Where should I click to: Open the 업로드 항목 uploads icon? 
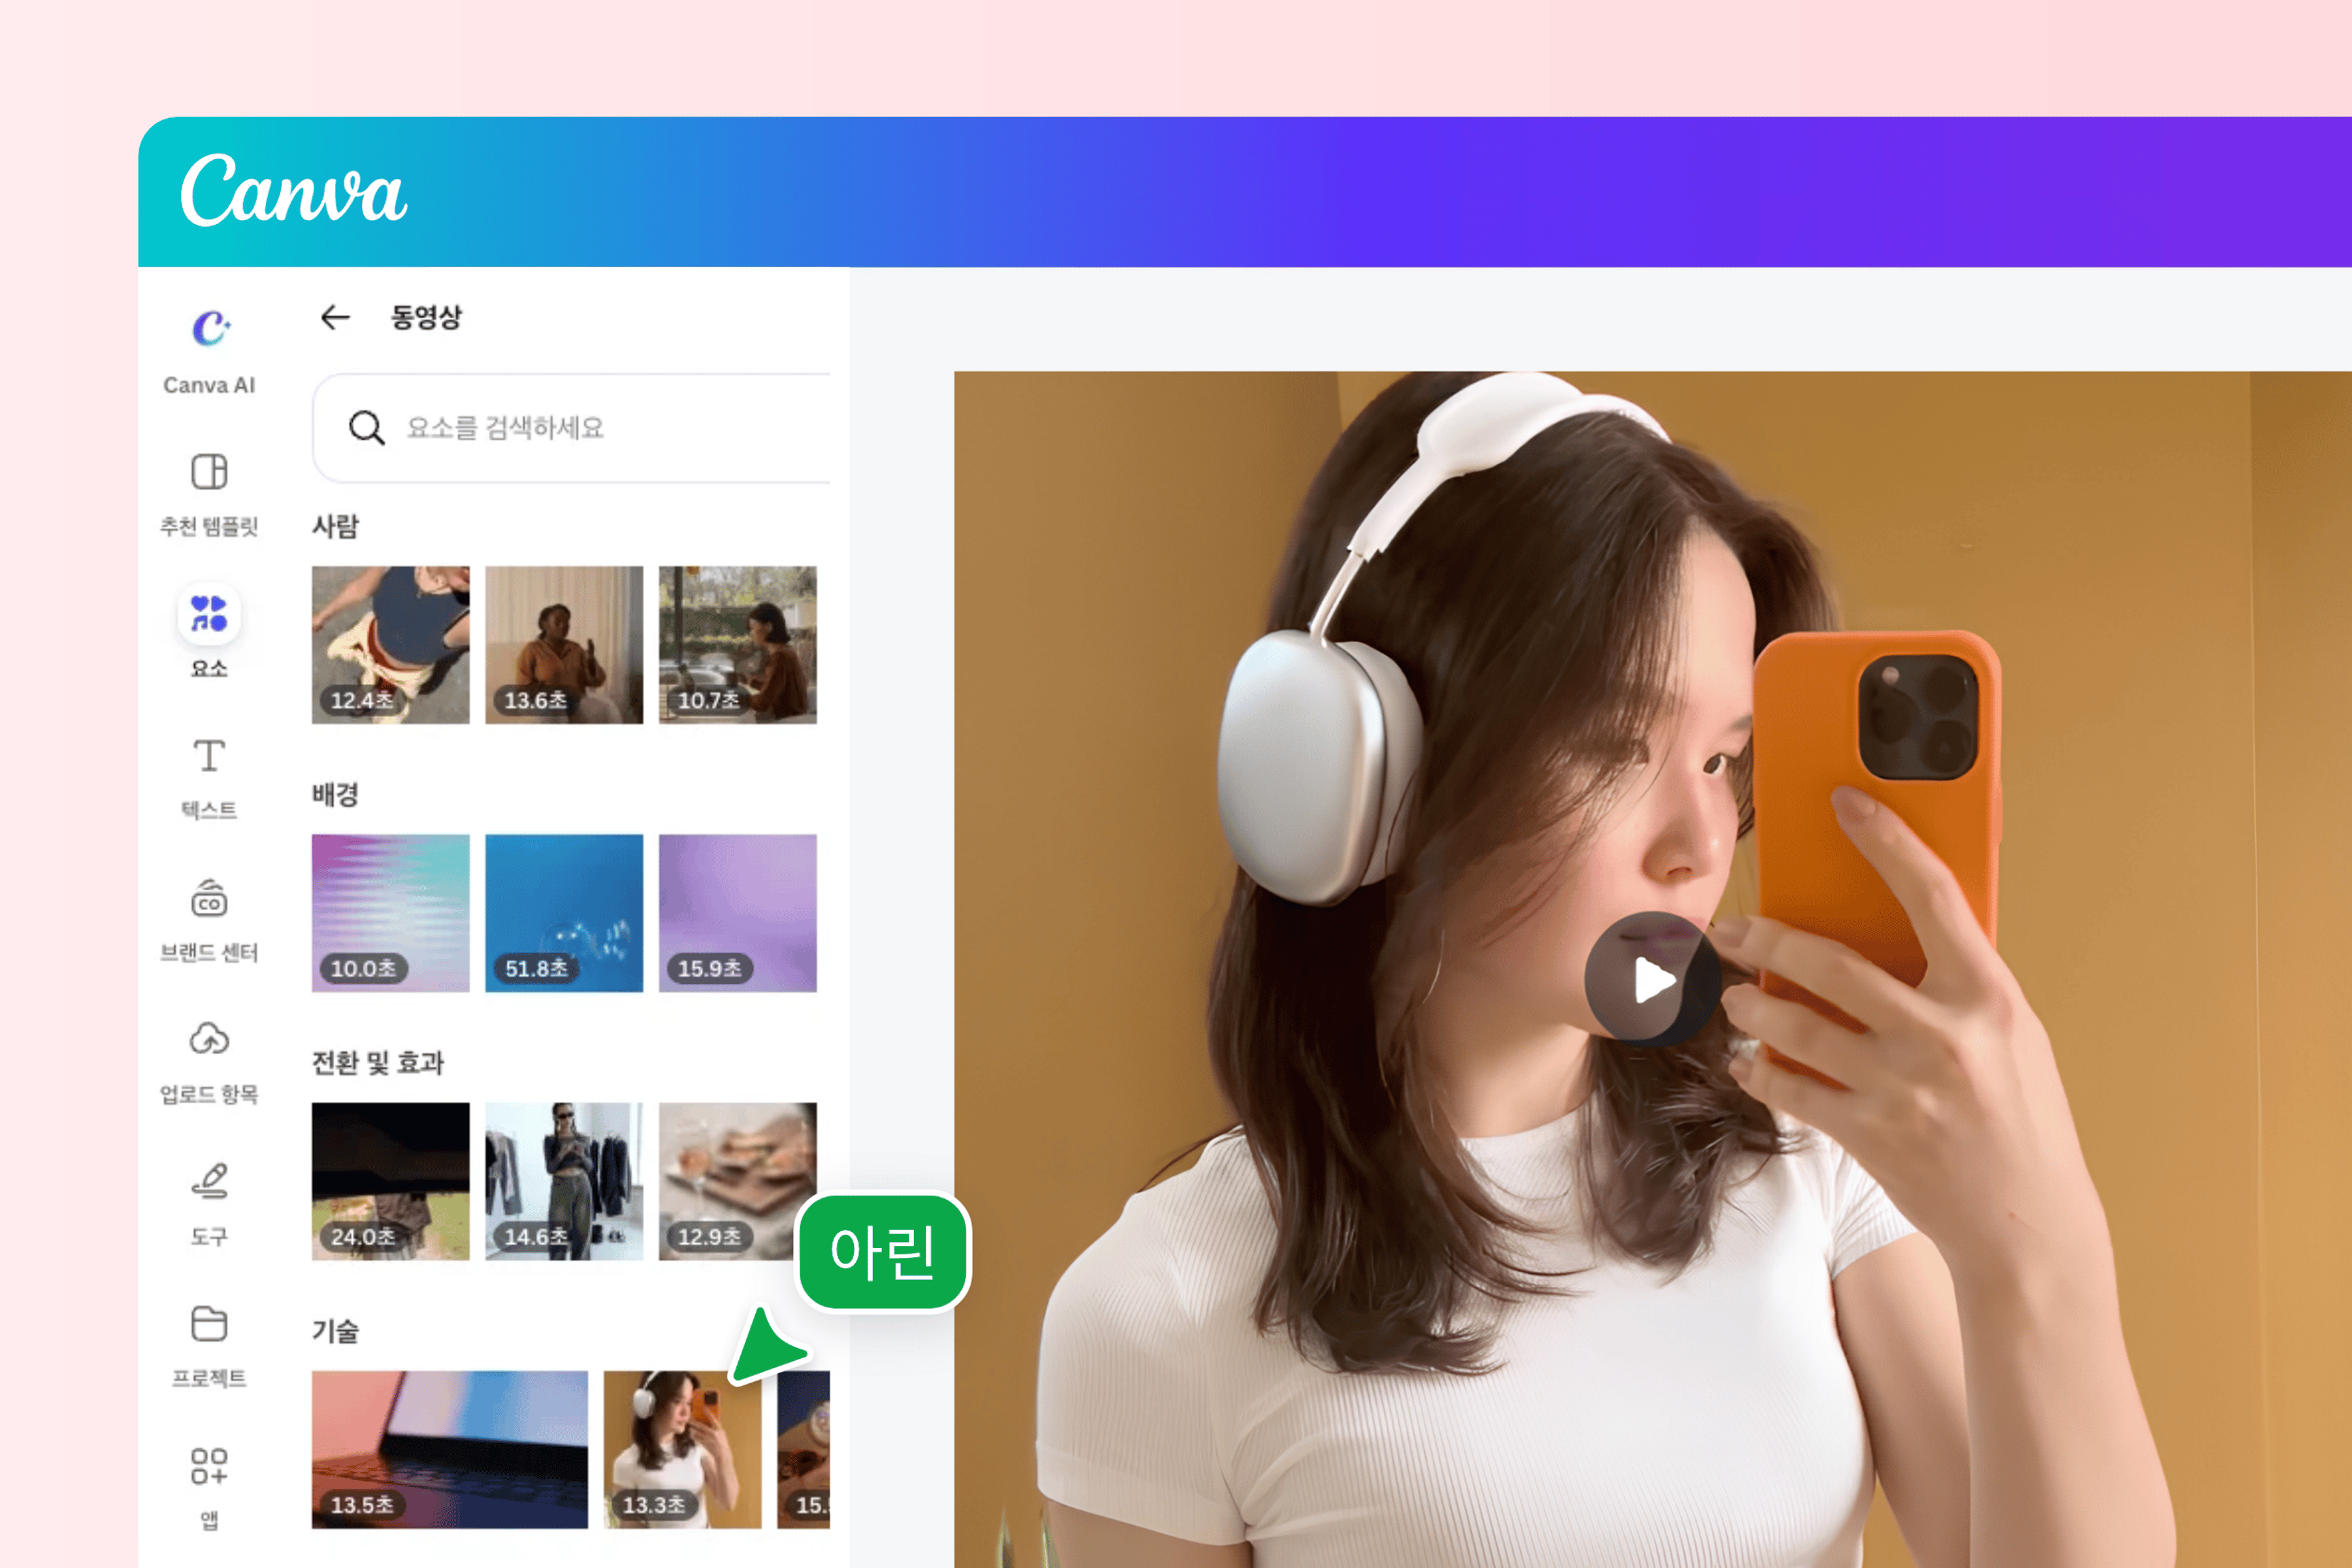pyautogui.click(x=209, y=1039)
